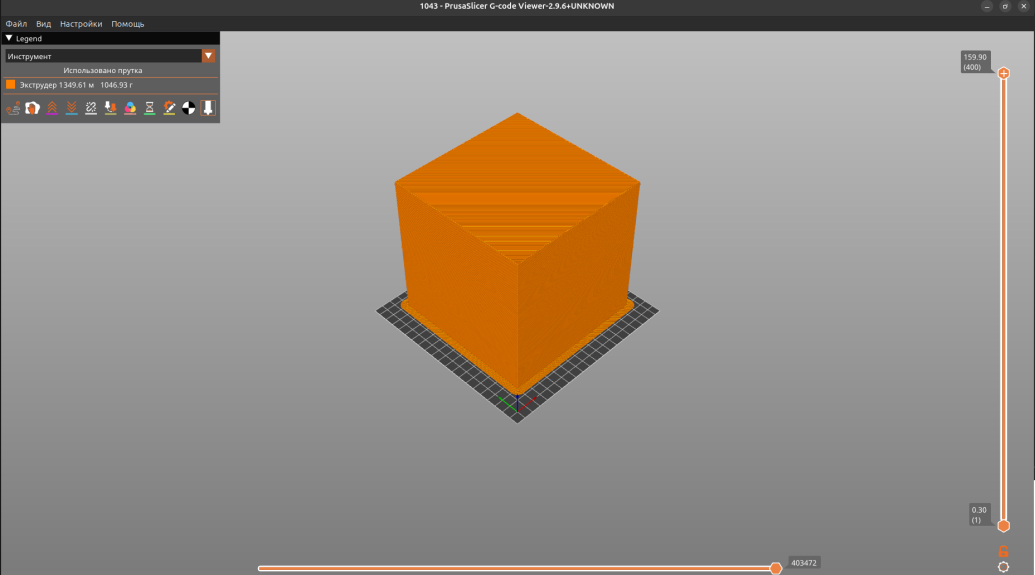
Task: Toggle print pauses hourglass icon
Action: [150, 108]
